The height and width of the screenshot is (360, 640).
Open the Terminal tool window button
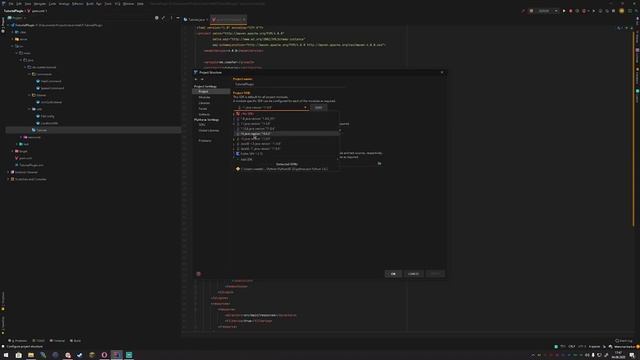pyautogui.click(x=57, y=340)
